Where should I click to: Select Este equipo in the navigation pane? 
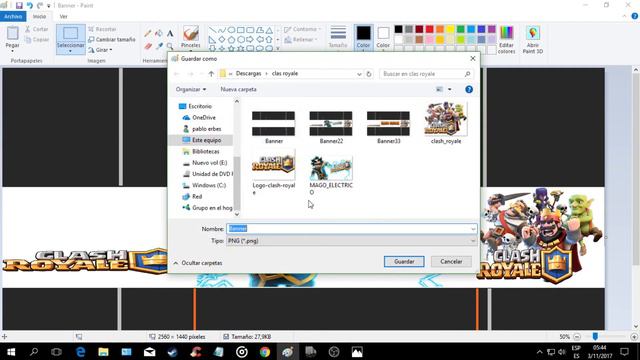tap(202, 140)
